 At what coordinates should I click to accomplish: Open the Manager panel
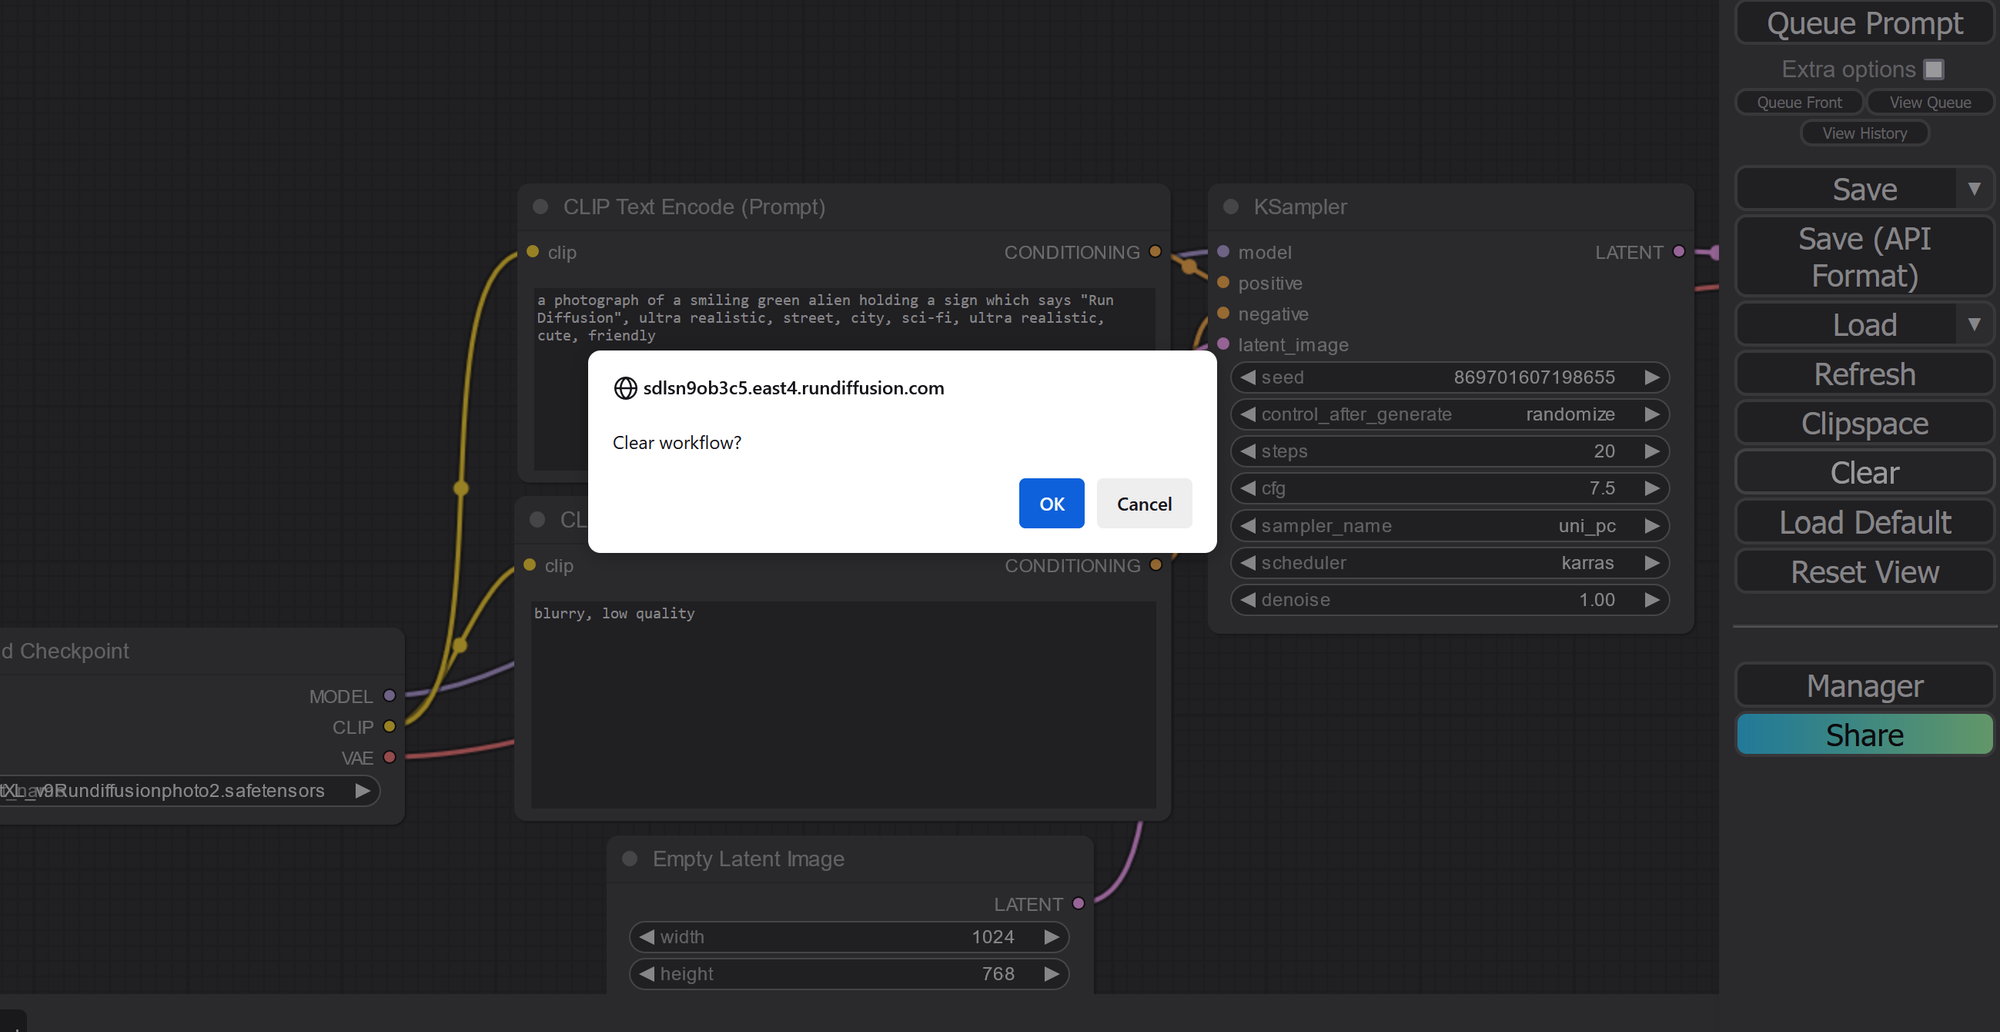tap(1864, 686)
